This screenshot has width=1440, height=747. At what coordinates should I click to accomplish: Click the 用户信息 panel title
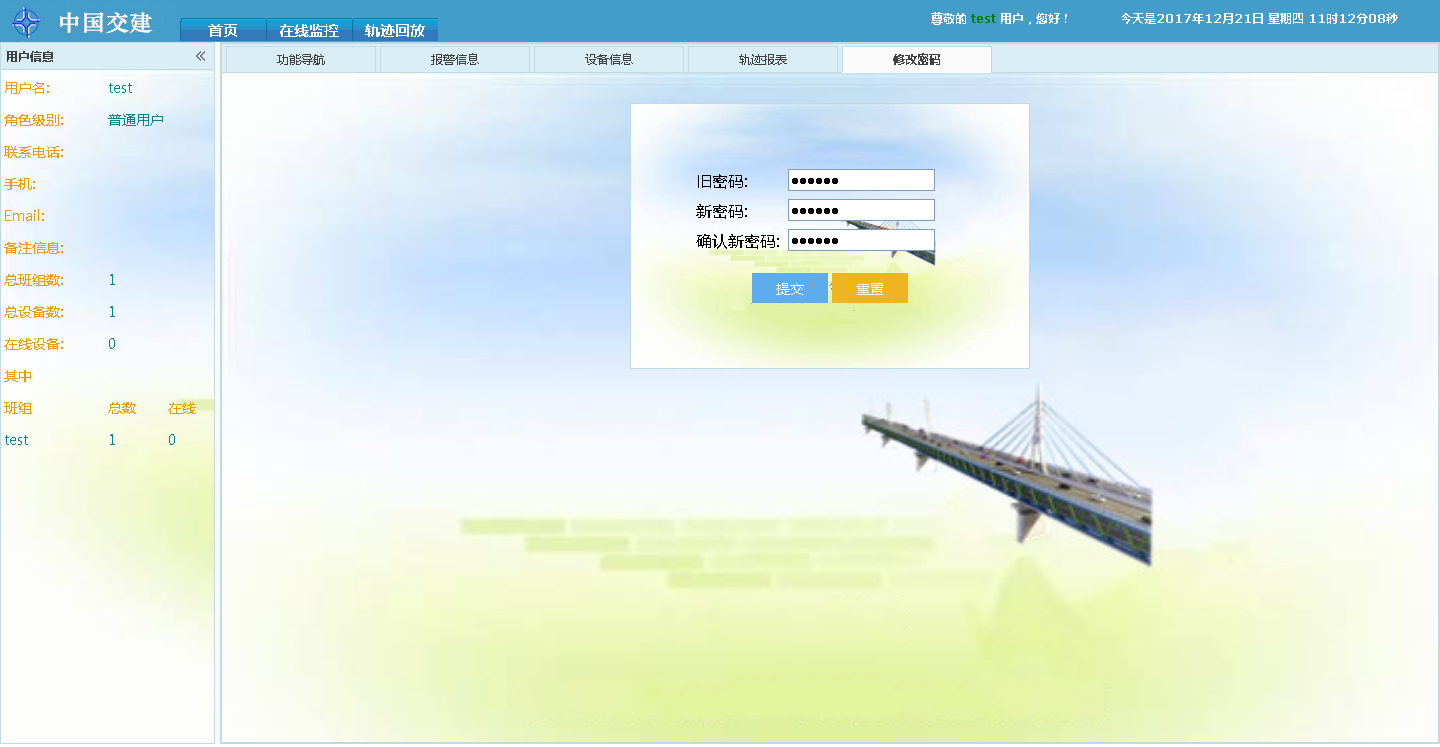30,57
